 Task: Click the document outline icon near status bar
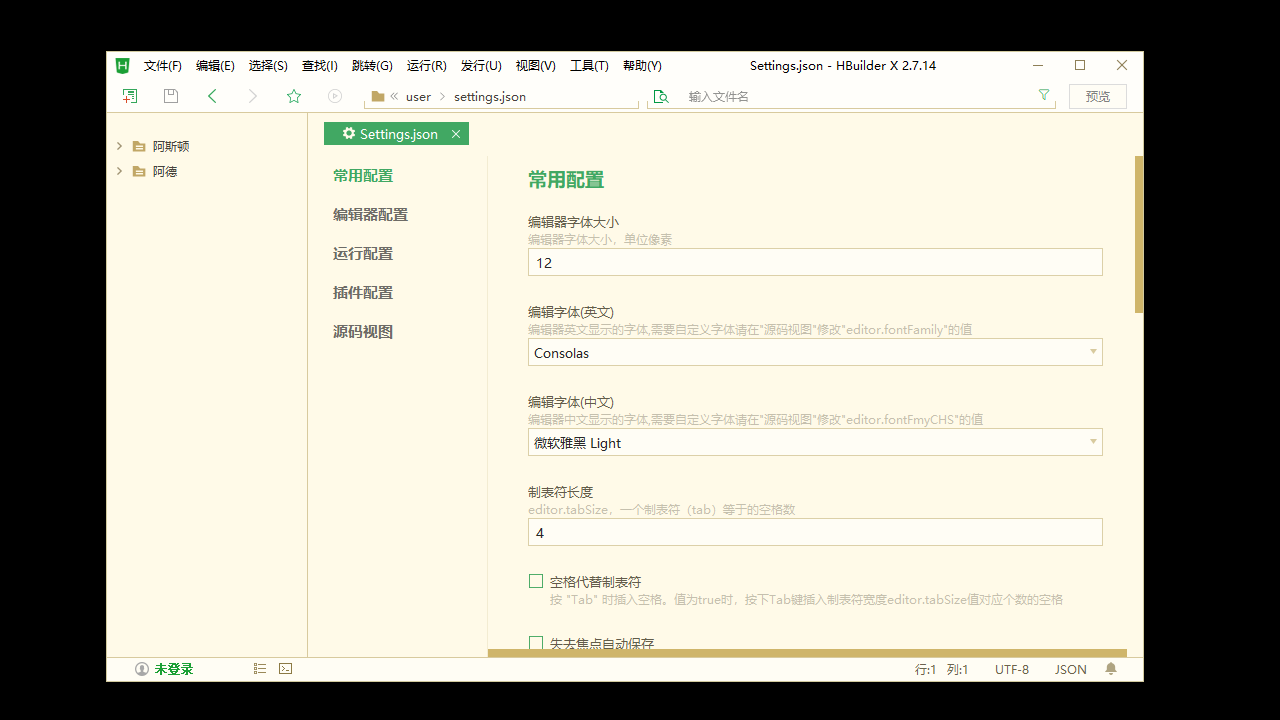(259, 668)
